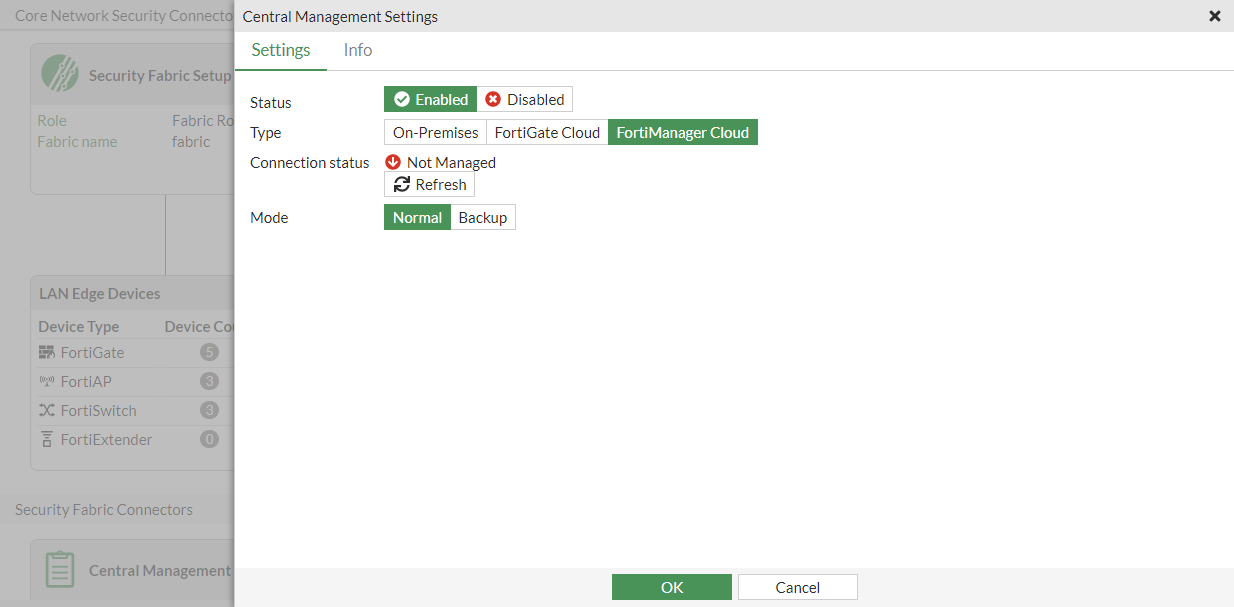Screen dimensions: 1234x607
Task: Select FortiGate Cloud type
Action: [x=548, y=132]
